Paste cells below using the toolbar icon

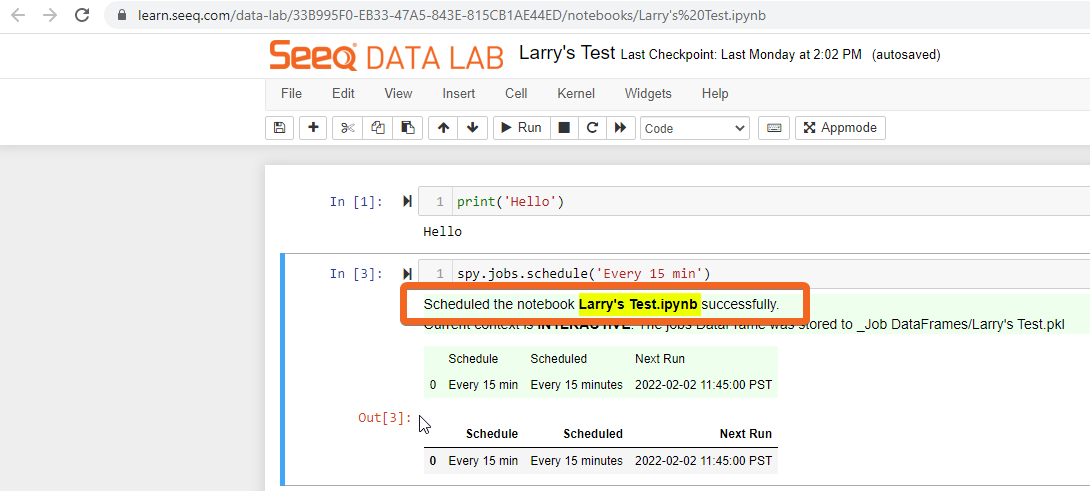coord(407,128)
